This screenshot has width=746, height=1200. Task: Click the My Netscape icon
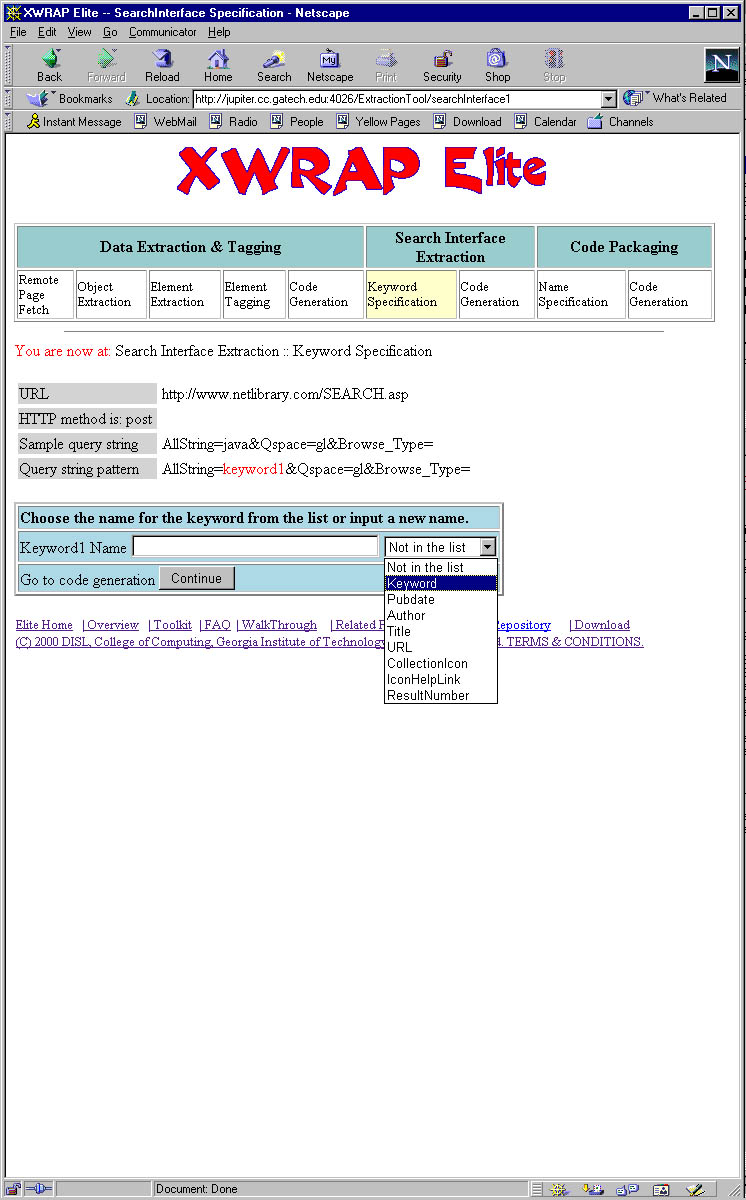click(330, 60)
